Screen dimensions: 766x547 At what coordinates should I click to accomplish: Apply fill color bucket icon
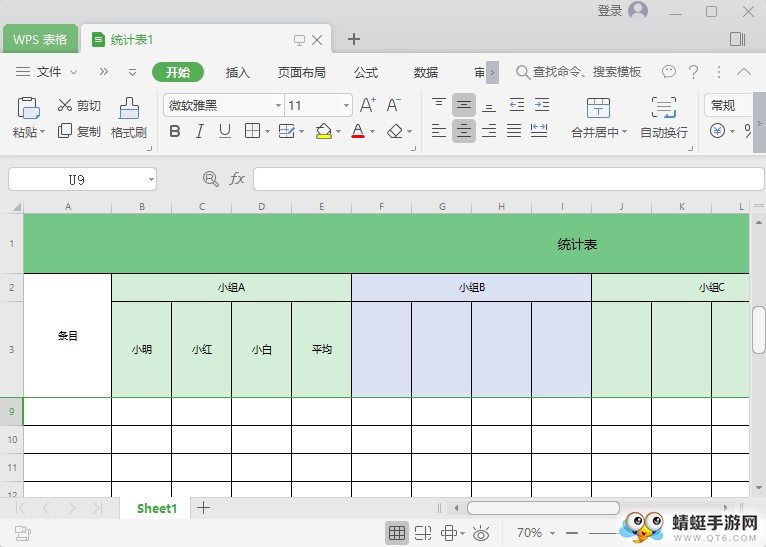tap(323, 131)
